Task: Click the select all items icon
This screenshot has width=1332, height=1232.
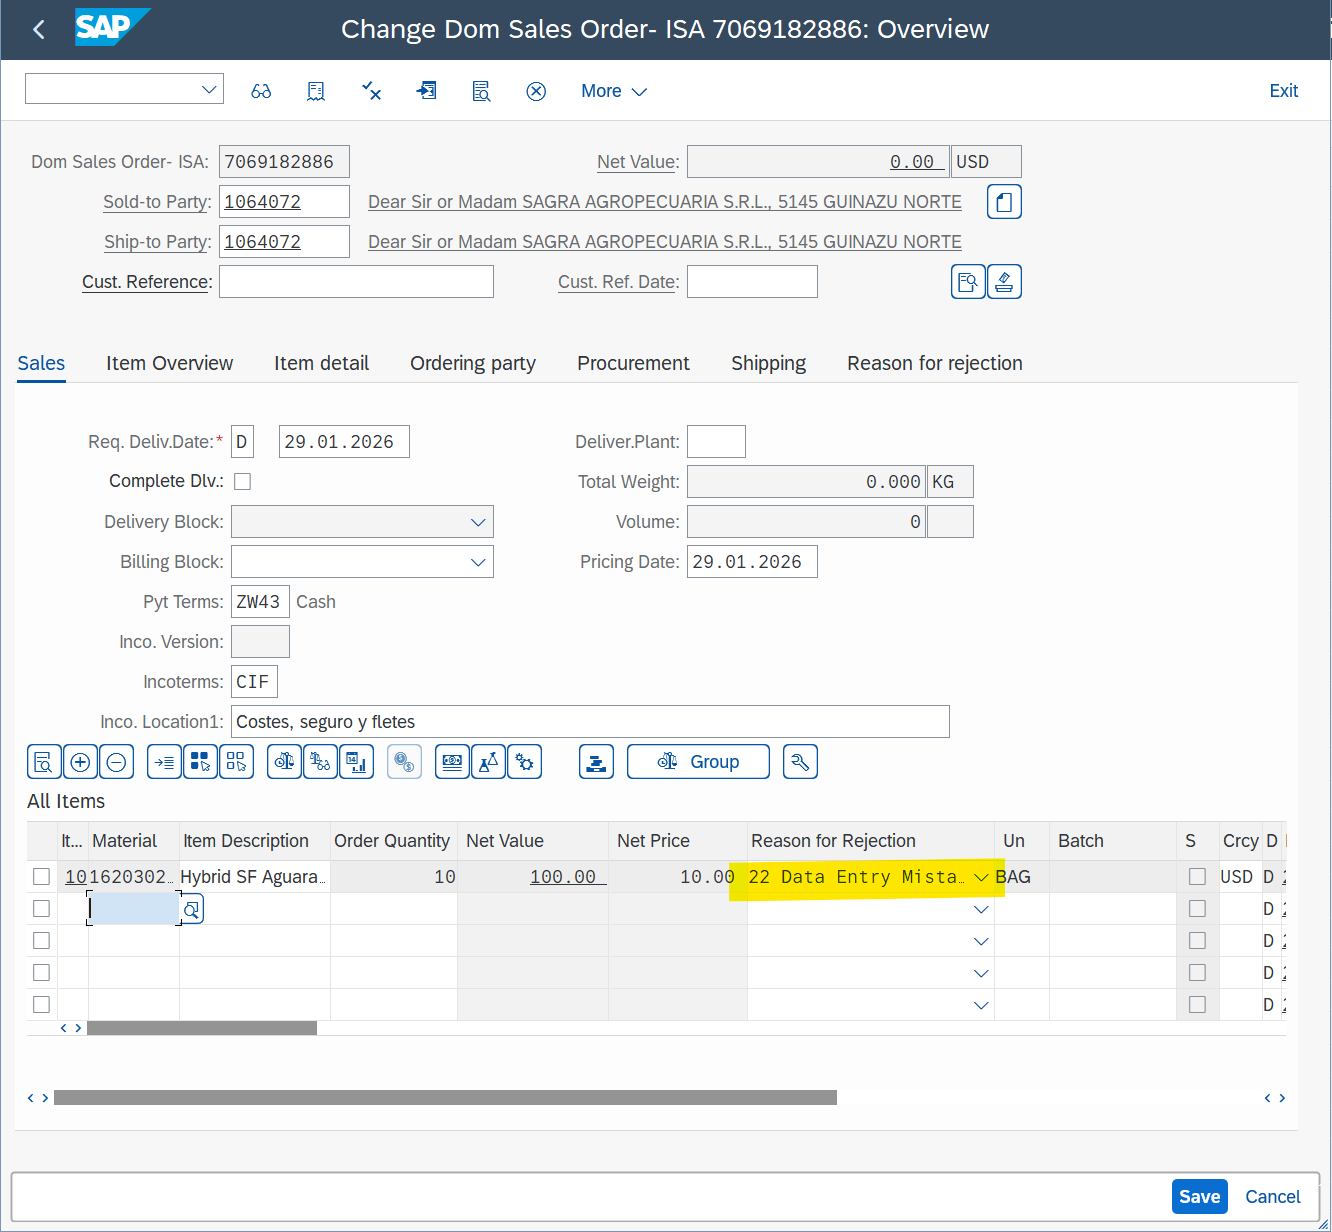Action: coord(200,762)
